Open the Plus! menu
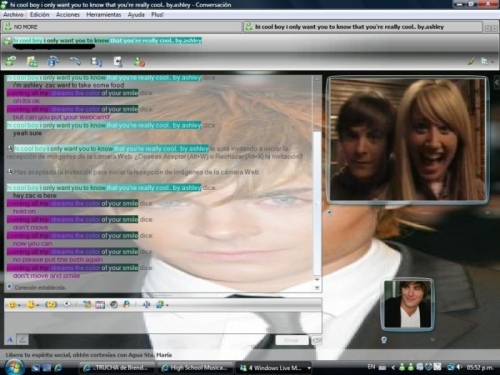 (157, 15)
